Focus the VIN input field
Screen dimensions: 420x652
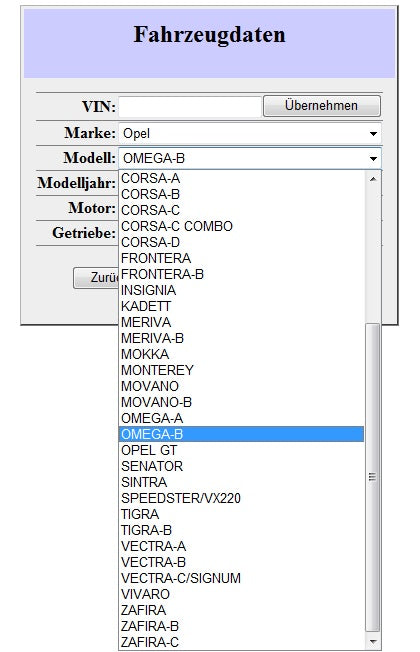190,107
